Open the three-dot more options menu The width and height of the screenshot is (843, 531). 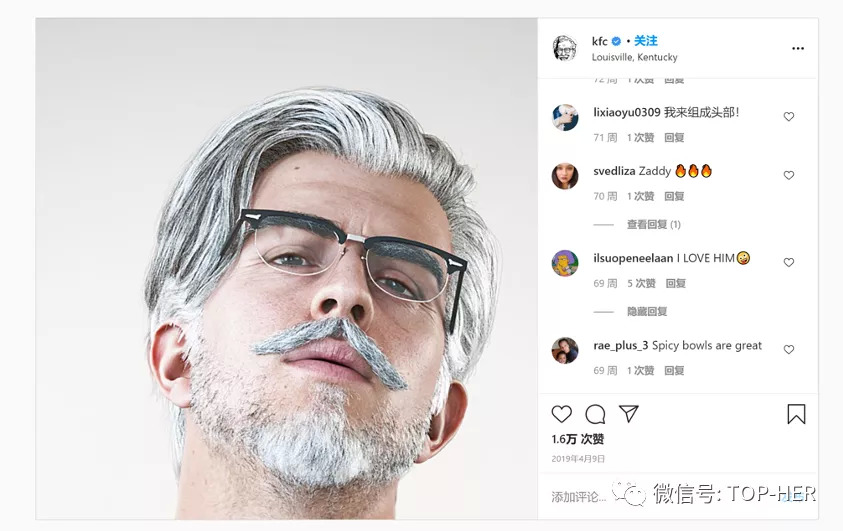[x=798, y=48]
